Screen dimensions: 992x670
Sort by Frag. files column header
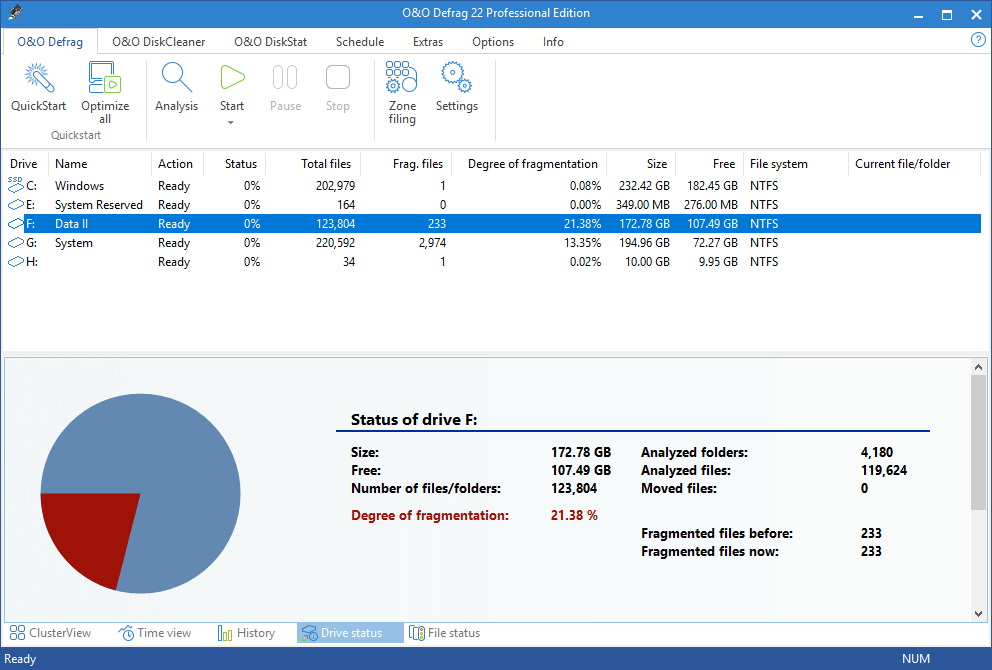(406, 164)
